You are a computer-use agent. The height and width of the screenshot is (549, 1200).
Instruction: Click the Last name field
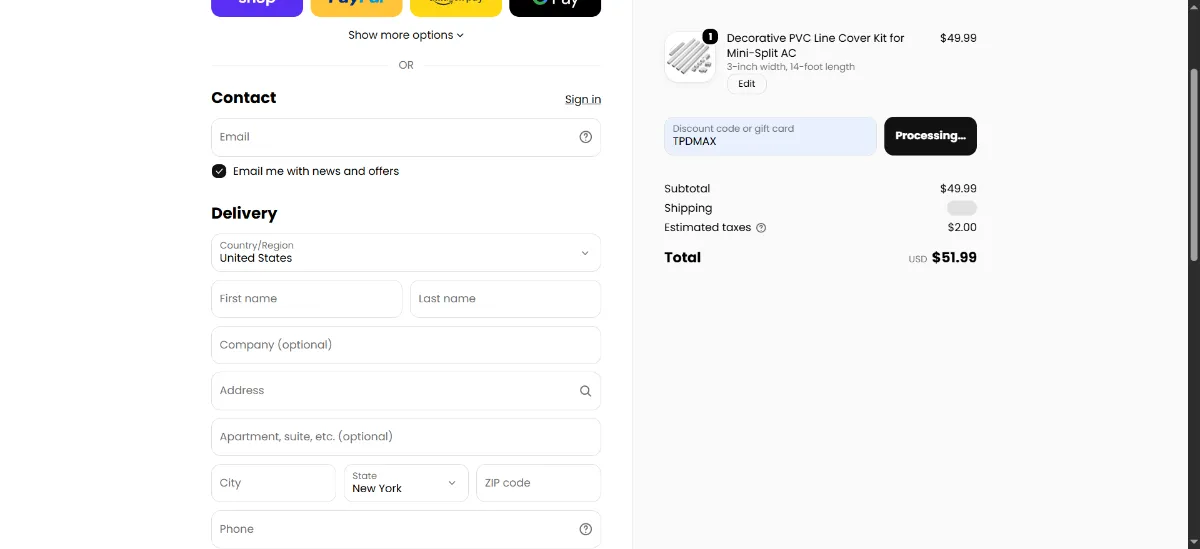pos(505,299)
